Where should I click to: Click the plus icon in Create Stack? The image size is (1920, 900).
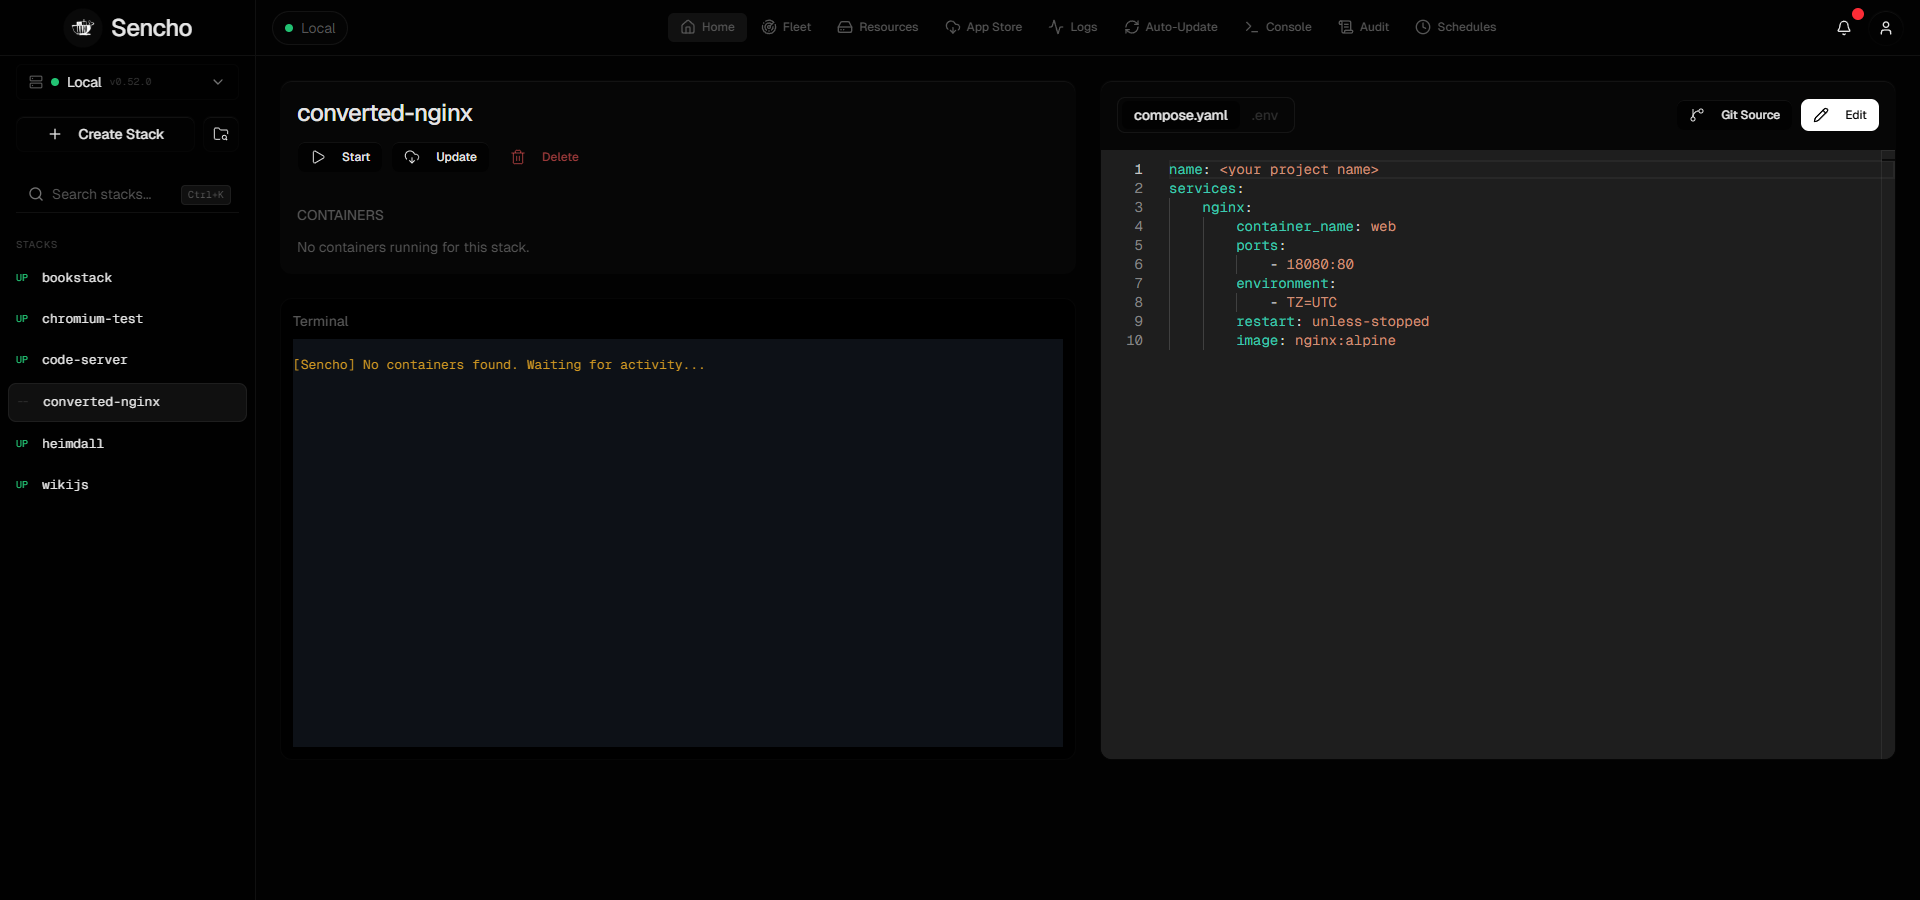pos(55,134)
